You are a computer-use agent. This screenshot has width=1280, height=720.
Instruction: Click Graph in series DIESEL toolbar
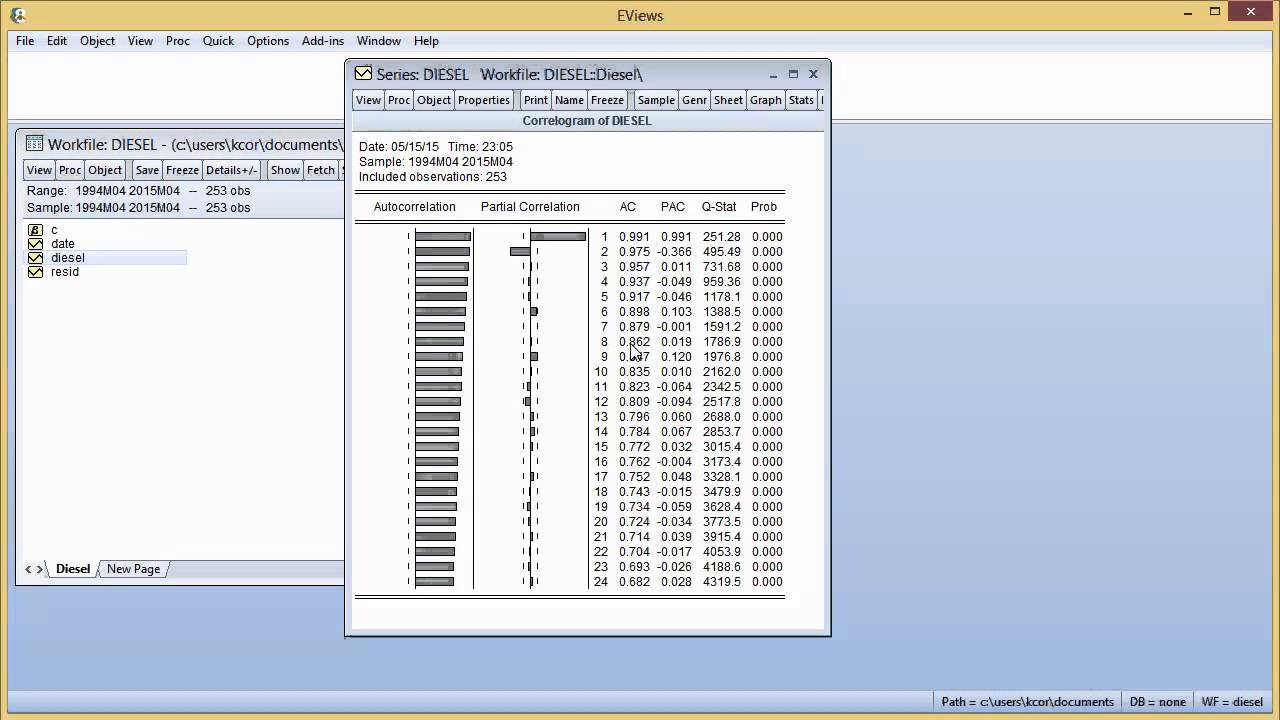click(x=765, y=100)
